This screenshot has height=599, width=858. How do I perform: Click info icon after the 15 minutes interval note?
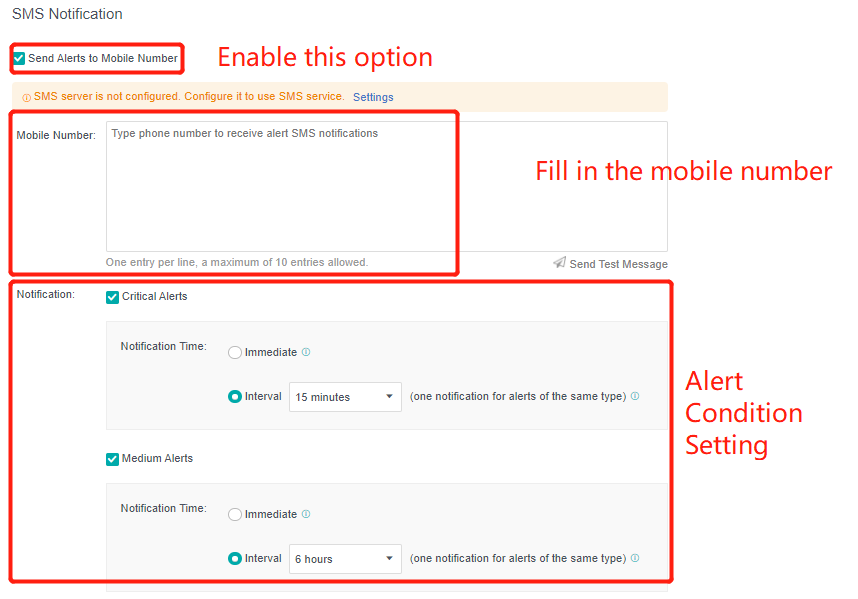(x=635, y=396)
